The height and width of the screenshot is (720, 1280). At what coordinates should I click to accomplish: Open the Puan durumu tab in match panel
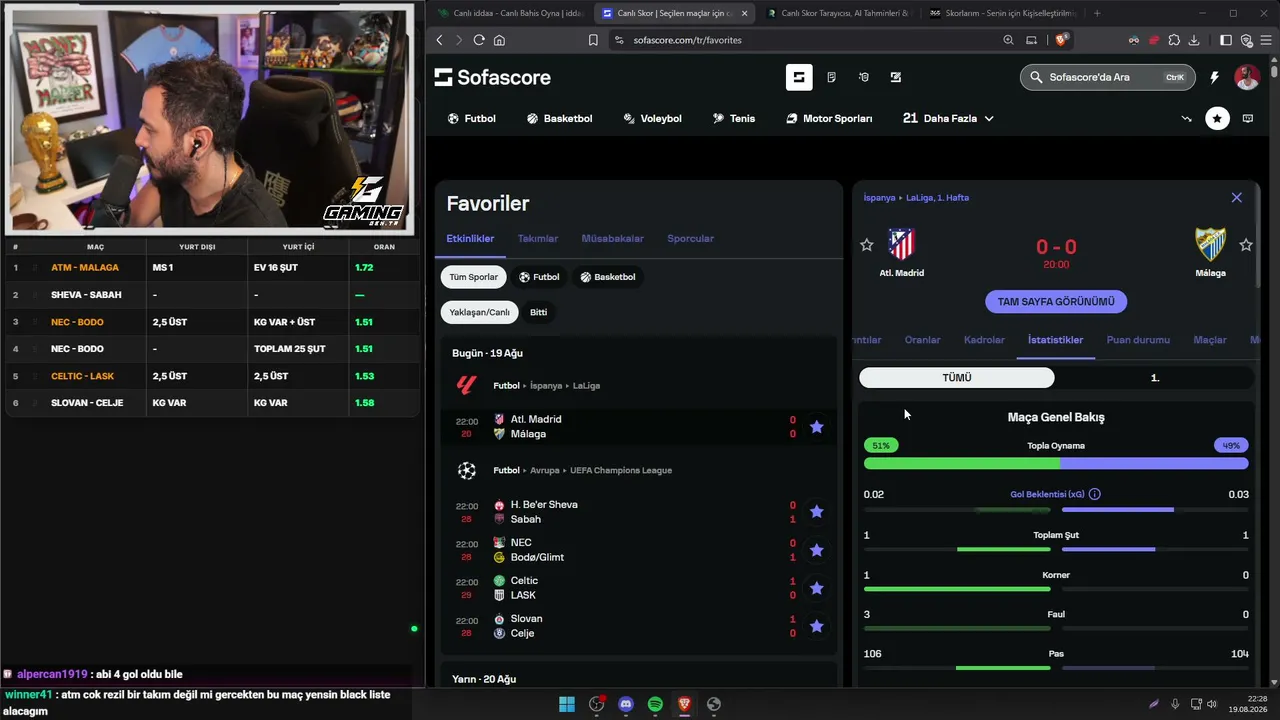[1138, 340]
